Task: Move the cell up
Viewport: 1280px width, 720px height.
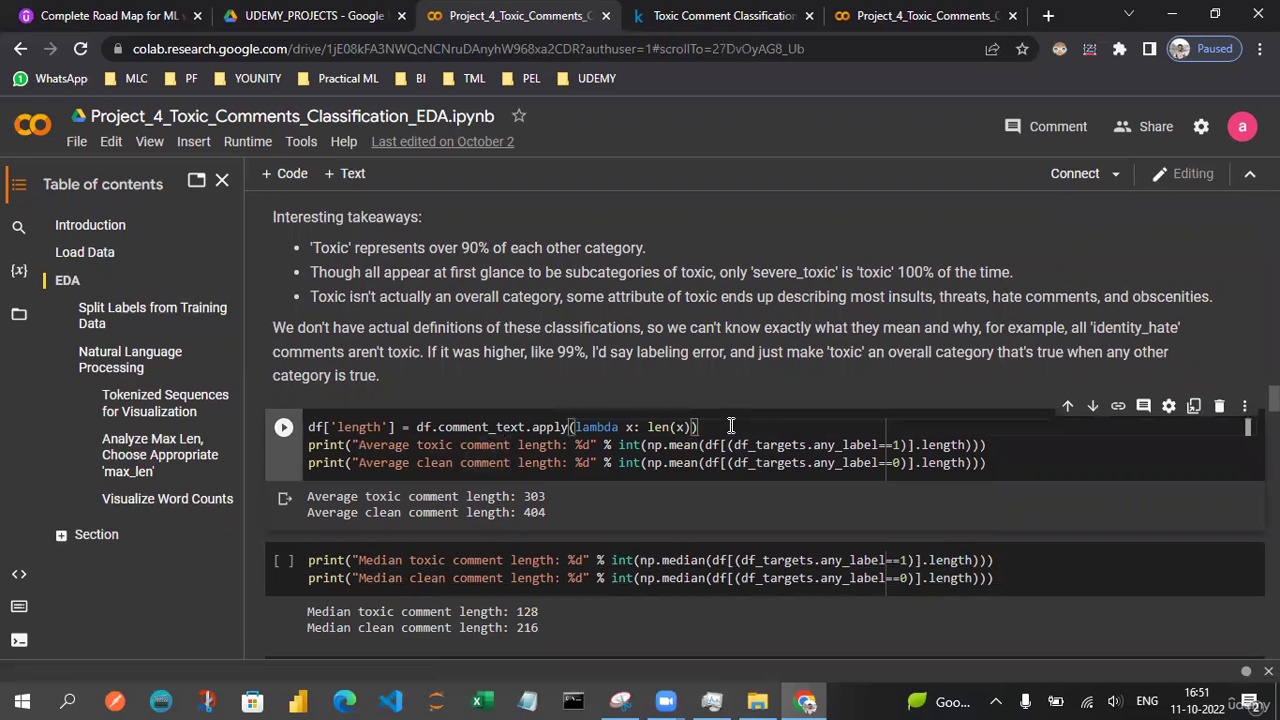Action: [1067, 406]
